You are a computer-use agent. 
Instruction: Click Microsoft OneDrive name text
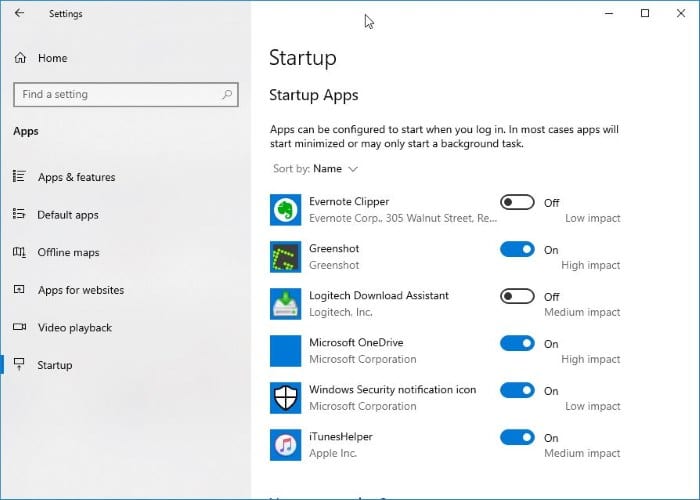coord(356,342)
